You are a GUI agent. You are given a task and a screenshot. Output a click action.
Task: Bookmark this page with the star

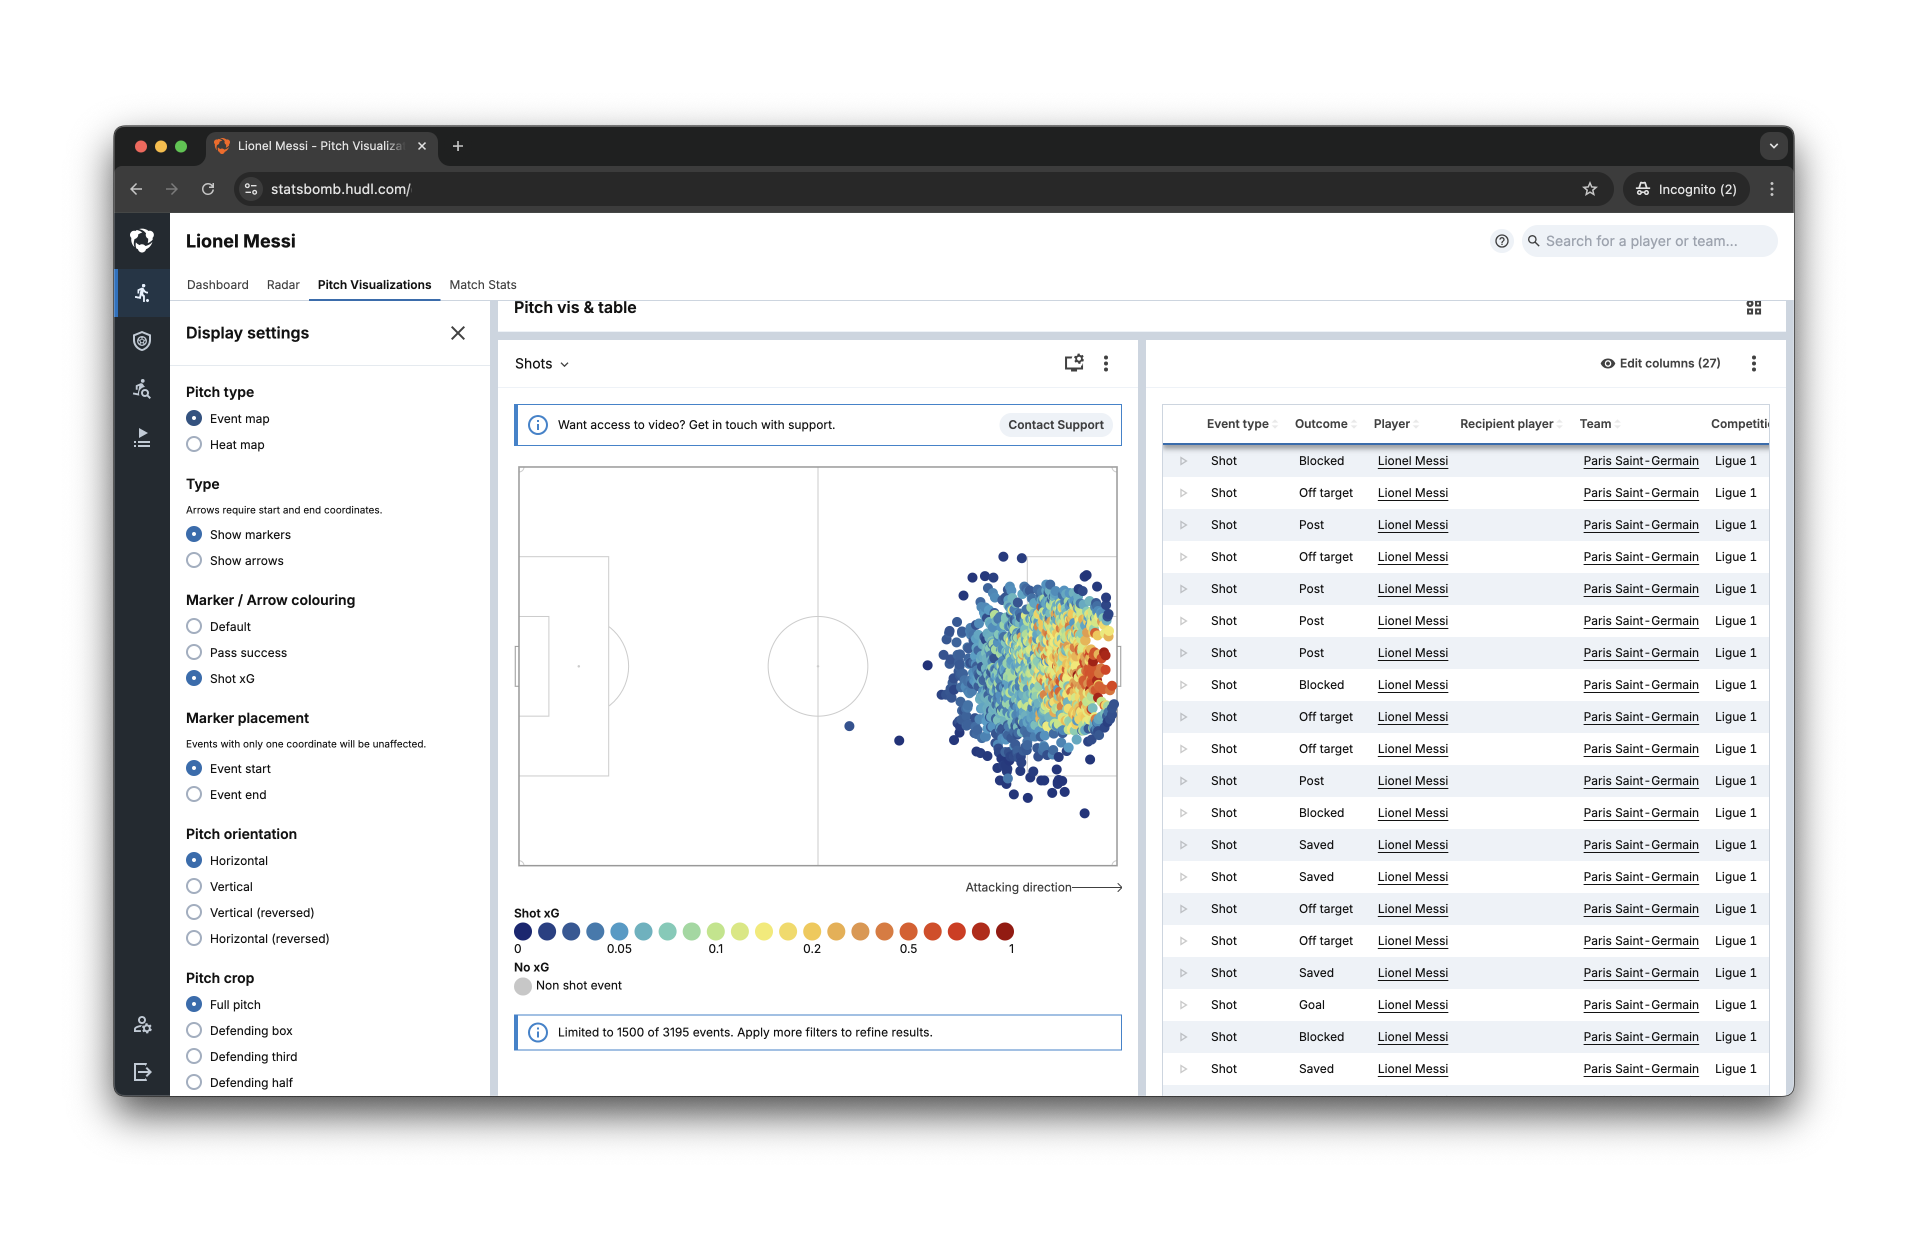pyautogui.click(x=1590, y=189)
